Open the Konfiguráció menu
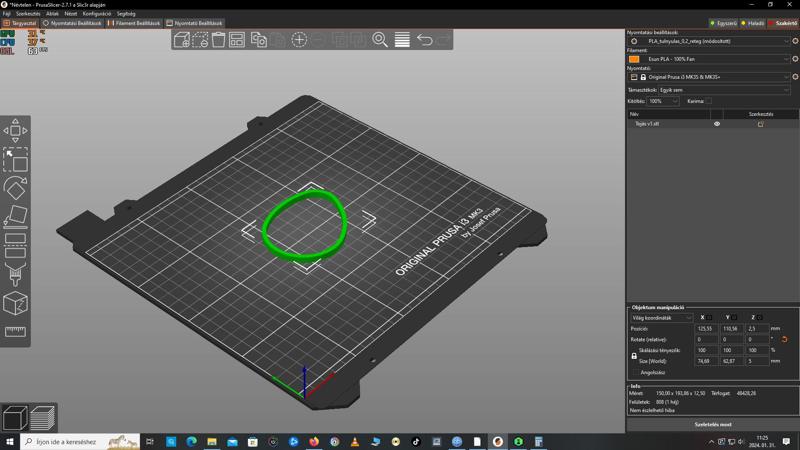 coord(97,14)
